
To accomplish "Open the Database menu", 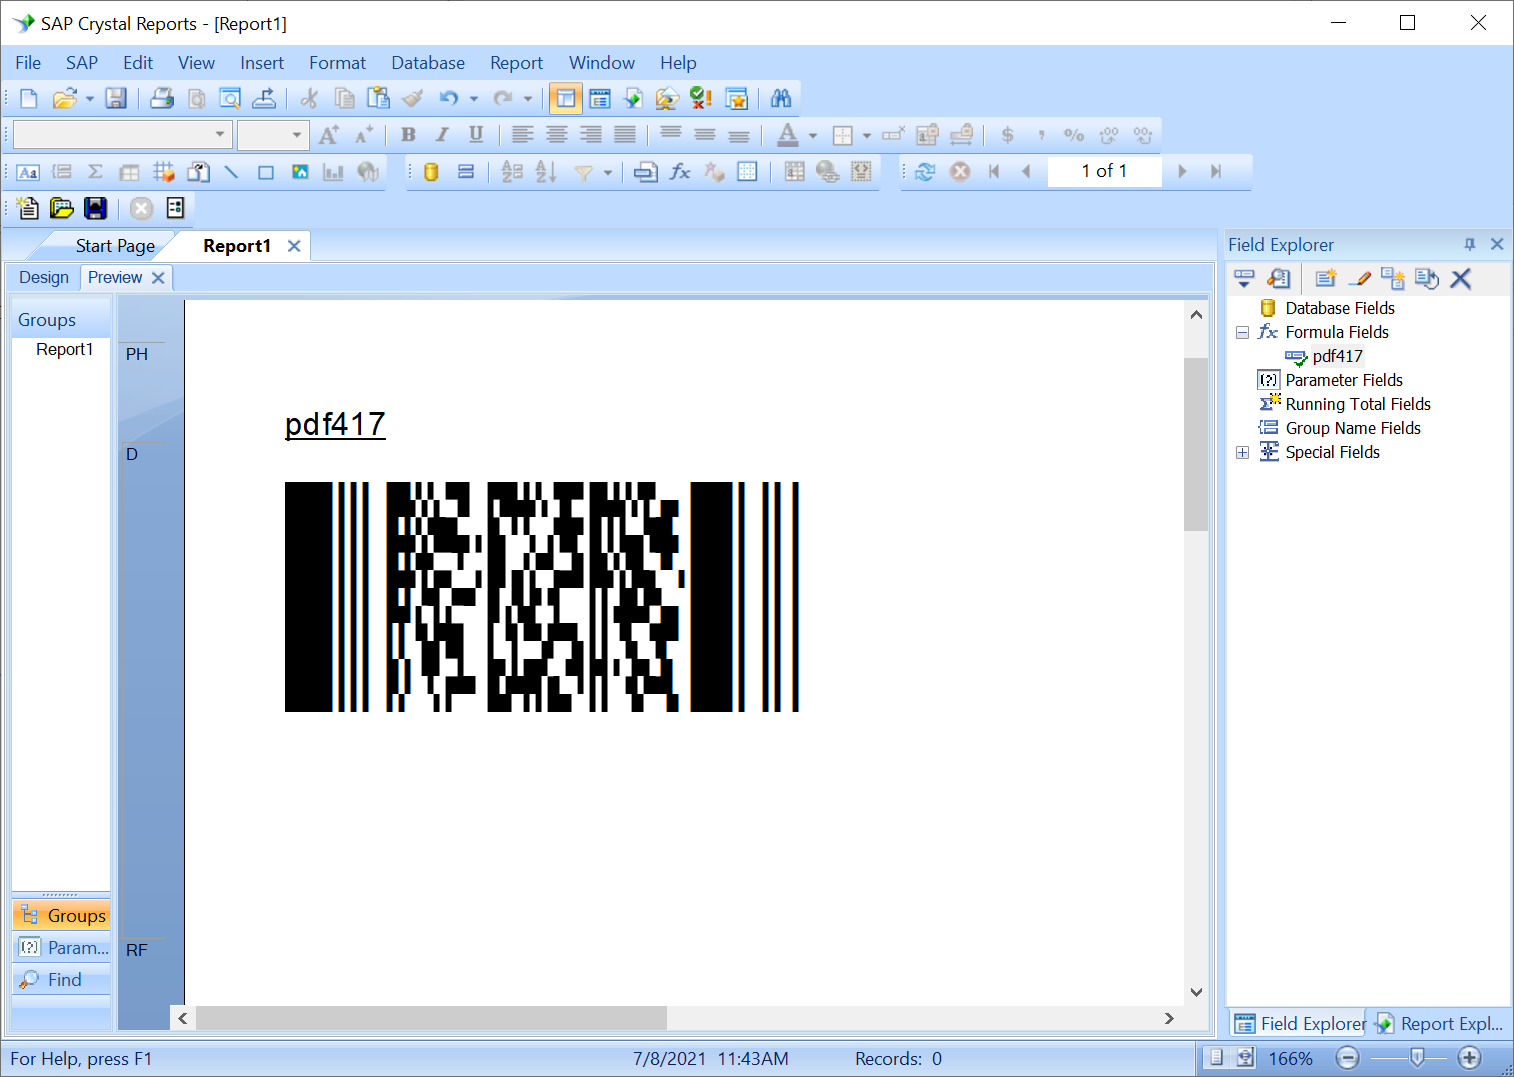I will [428, 63].
